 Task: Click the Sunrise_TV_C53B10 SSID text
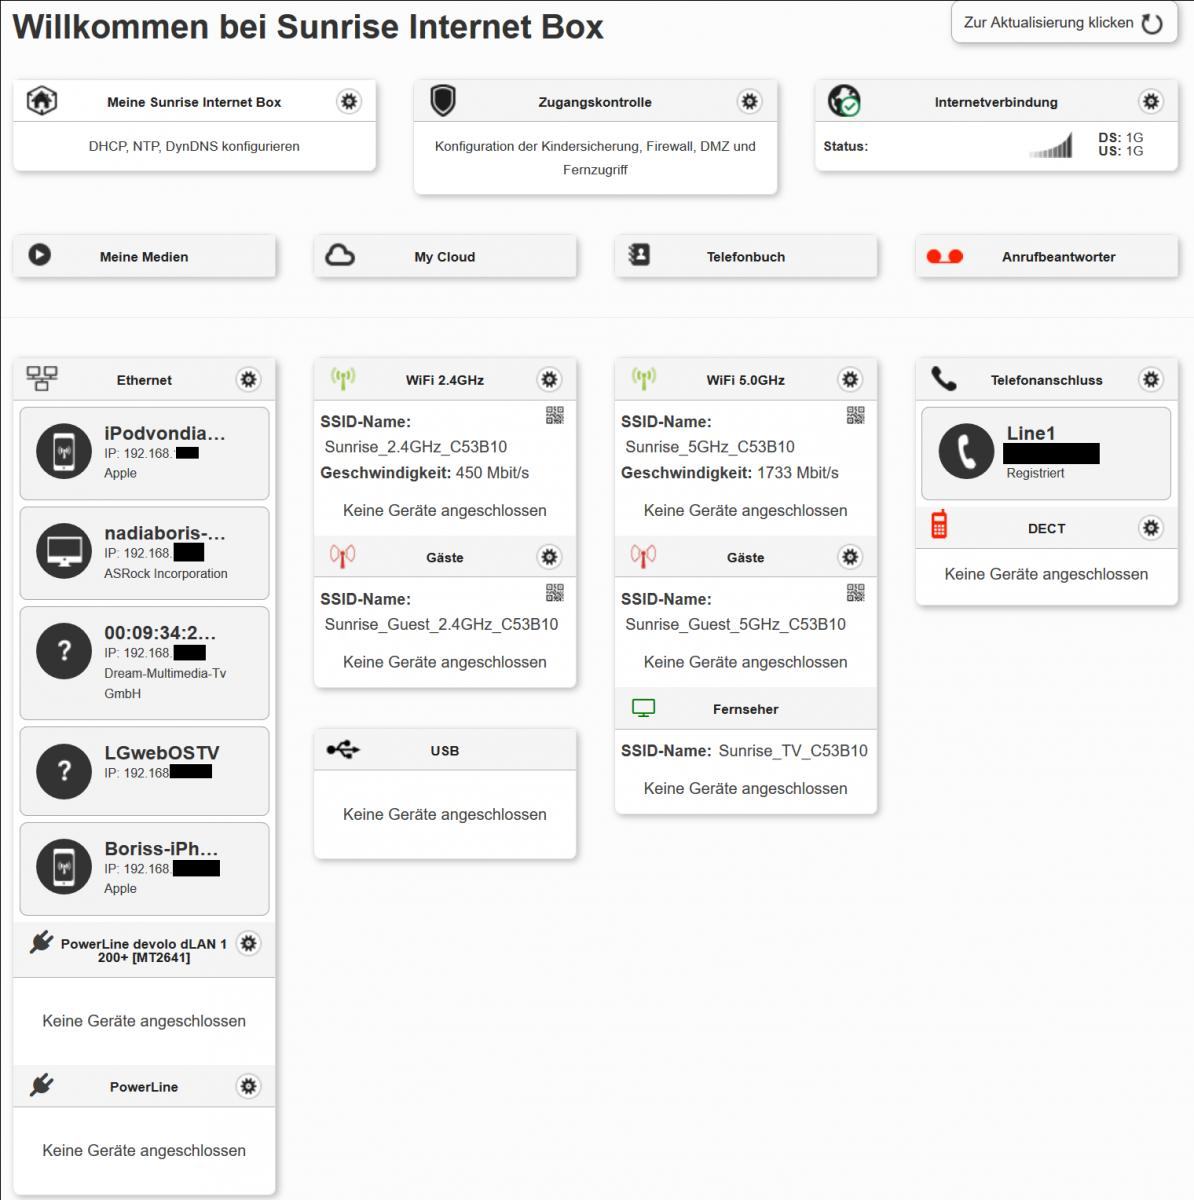(x=793, y=750)
